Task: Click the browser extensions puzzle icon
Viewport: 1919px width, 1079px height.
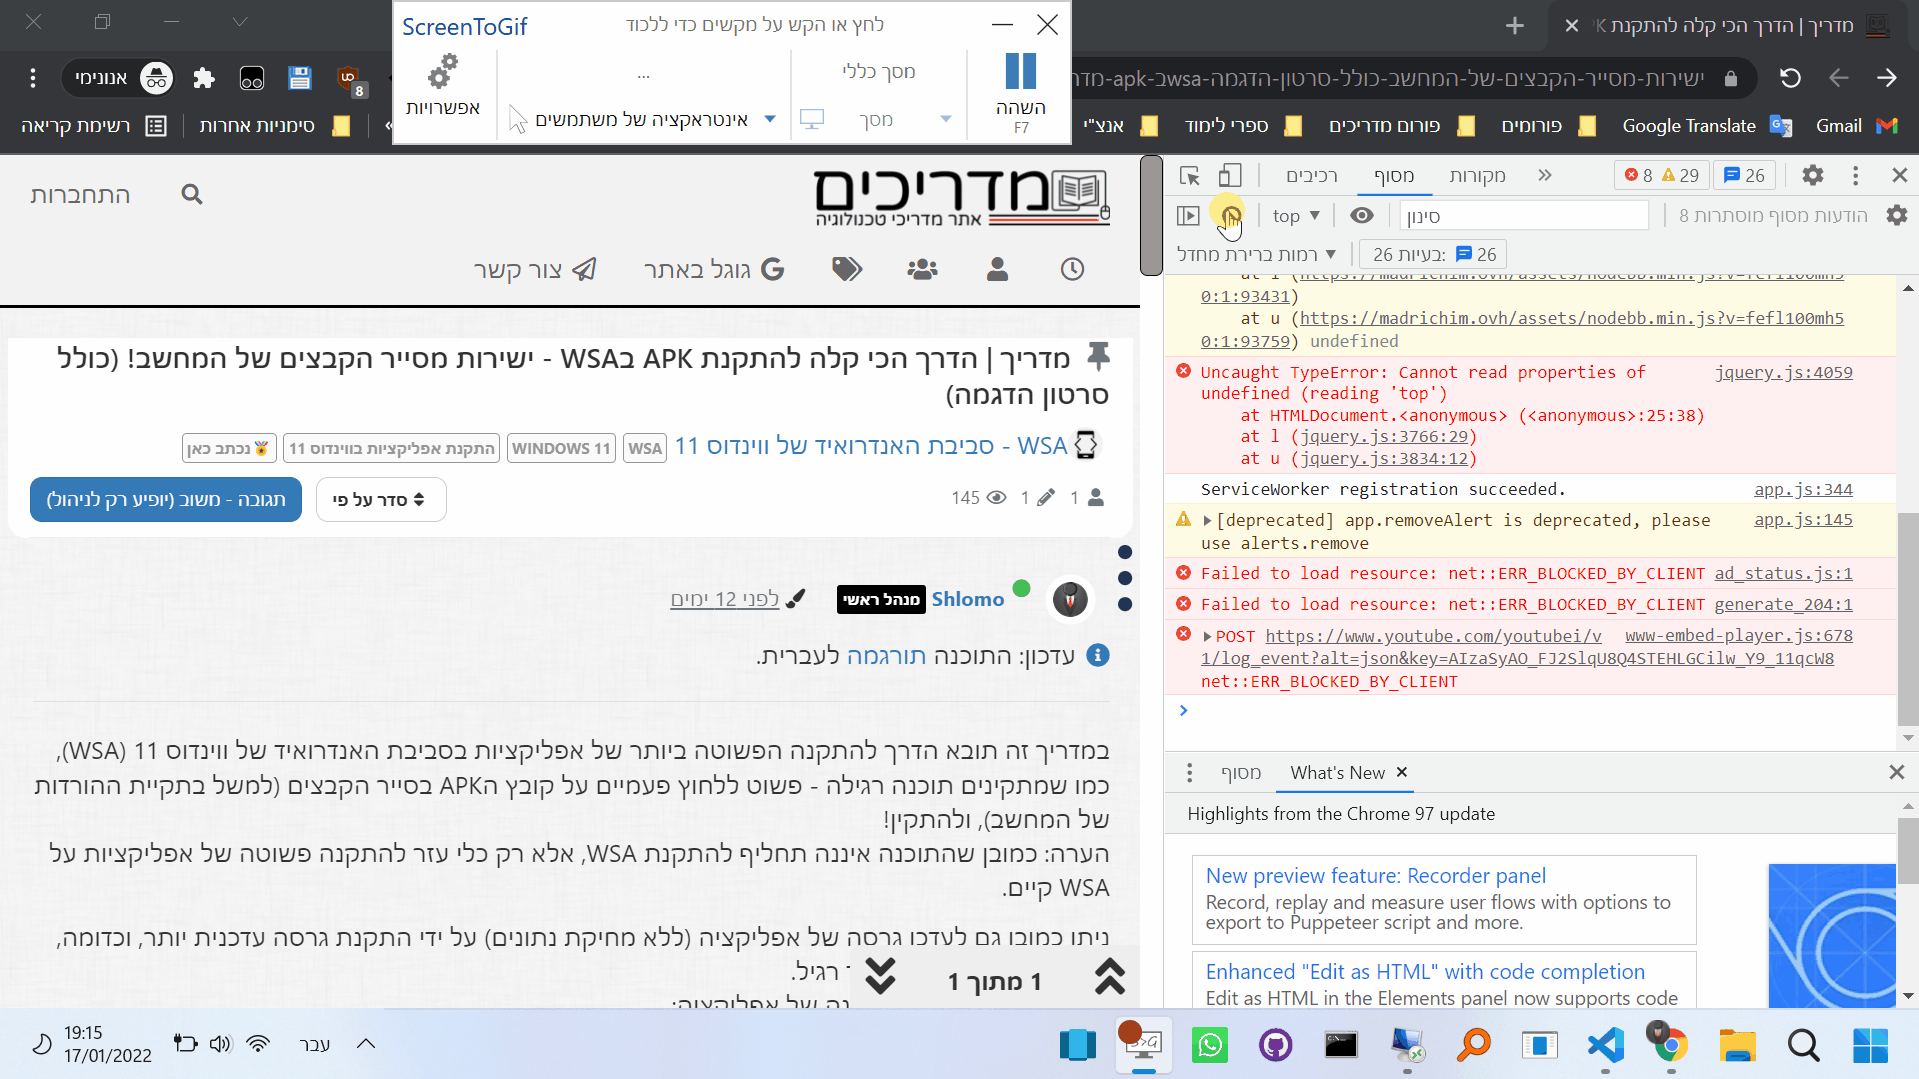Action: coord(204,78)
